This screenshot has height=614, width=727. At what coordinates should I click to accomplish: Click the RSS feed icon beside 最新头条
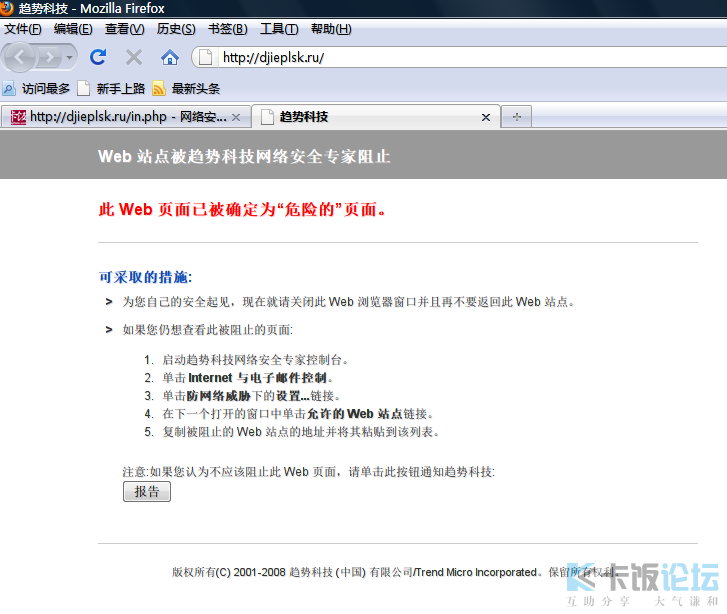click(x=159, y=88)
